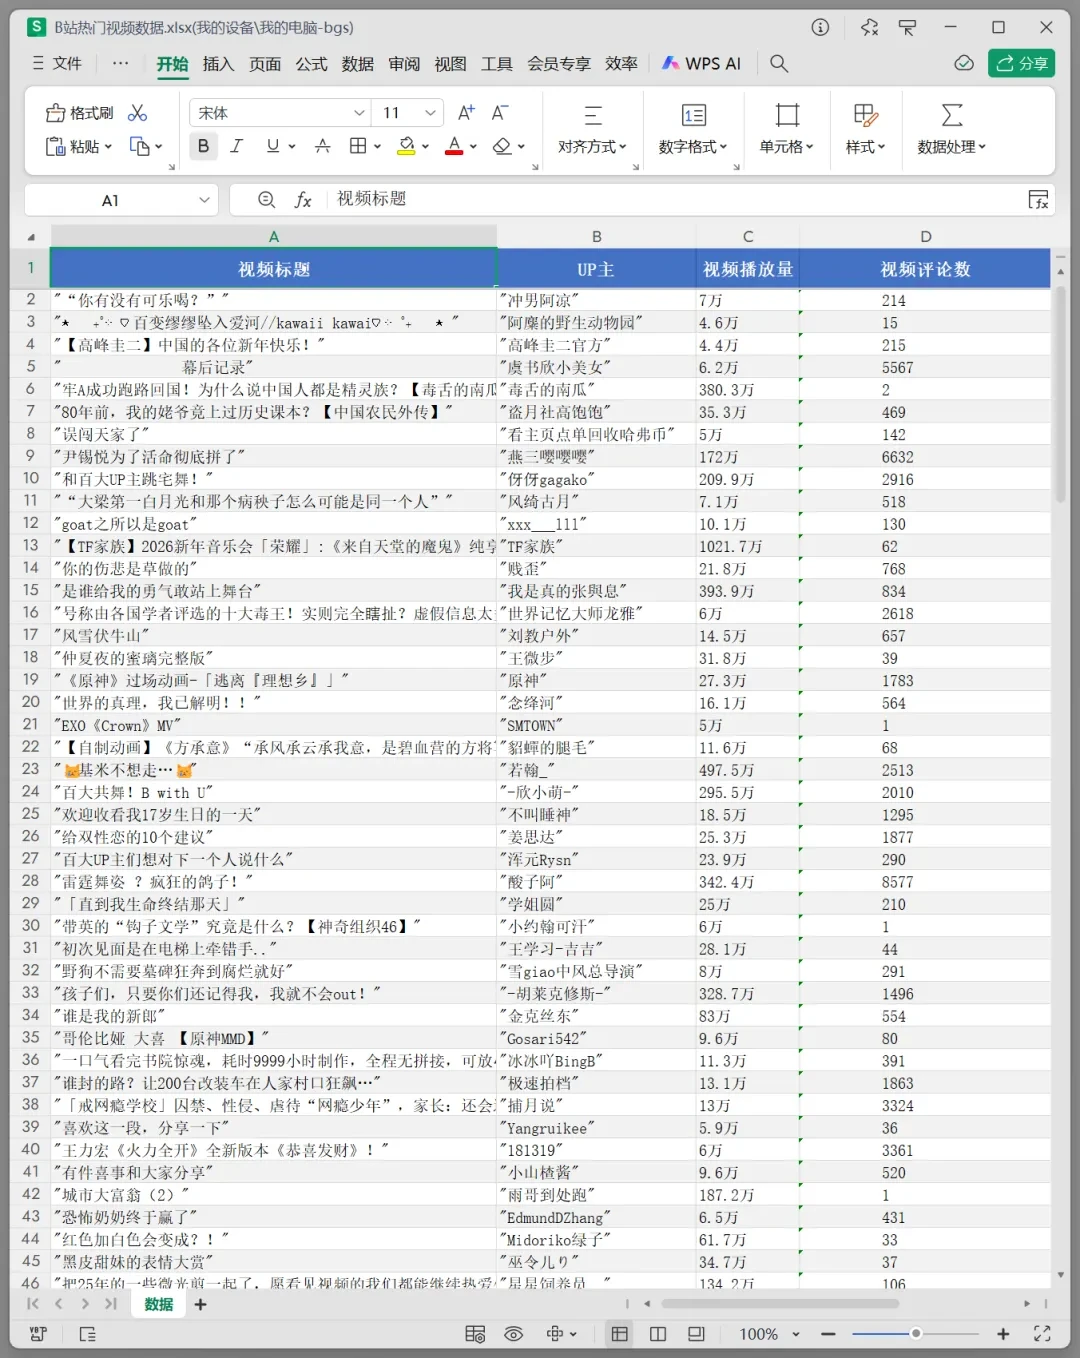
Task: Click the formula bar expand icon
Action: click(1038, 200)
